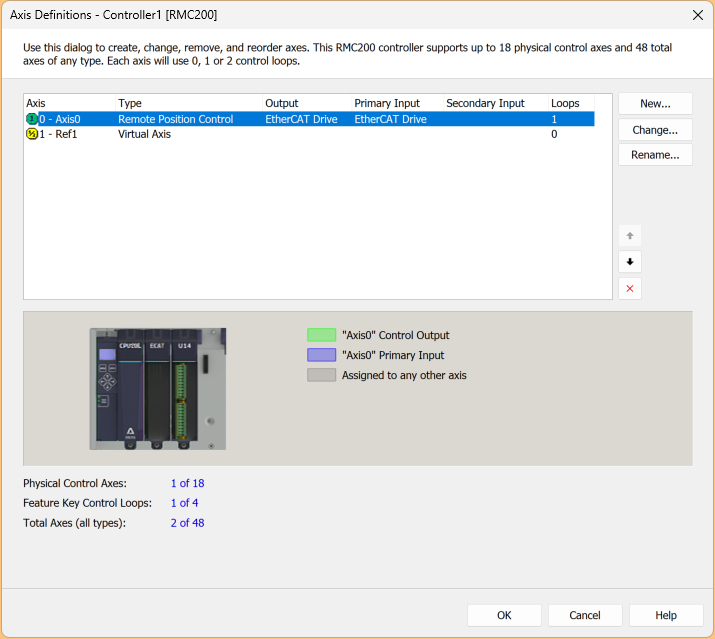715x639 pixels.
Task: Select the 0 - Axis0 row
Action: click(x=310, y=119)
